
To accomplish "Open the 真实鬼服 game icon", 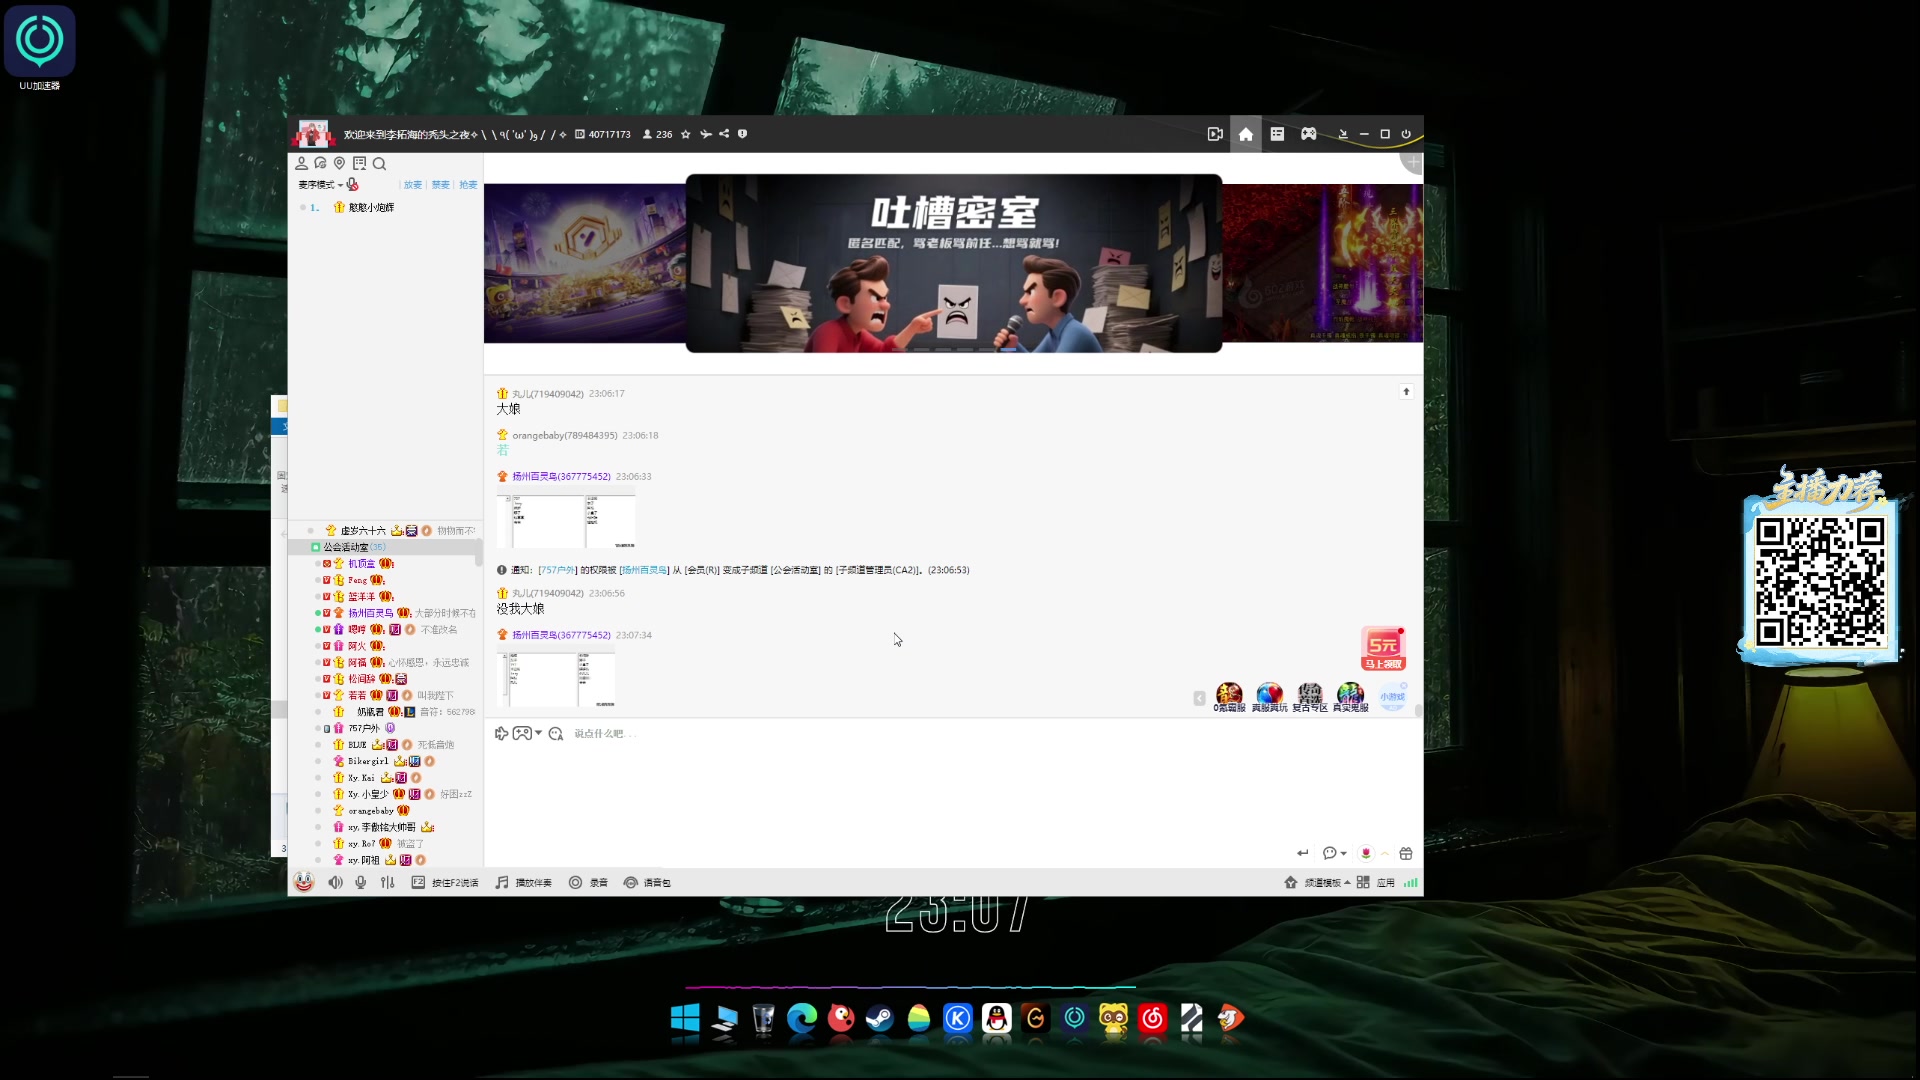I will tap(1350, 697).
